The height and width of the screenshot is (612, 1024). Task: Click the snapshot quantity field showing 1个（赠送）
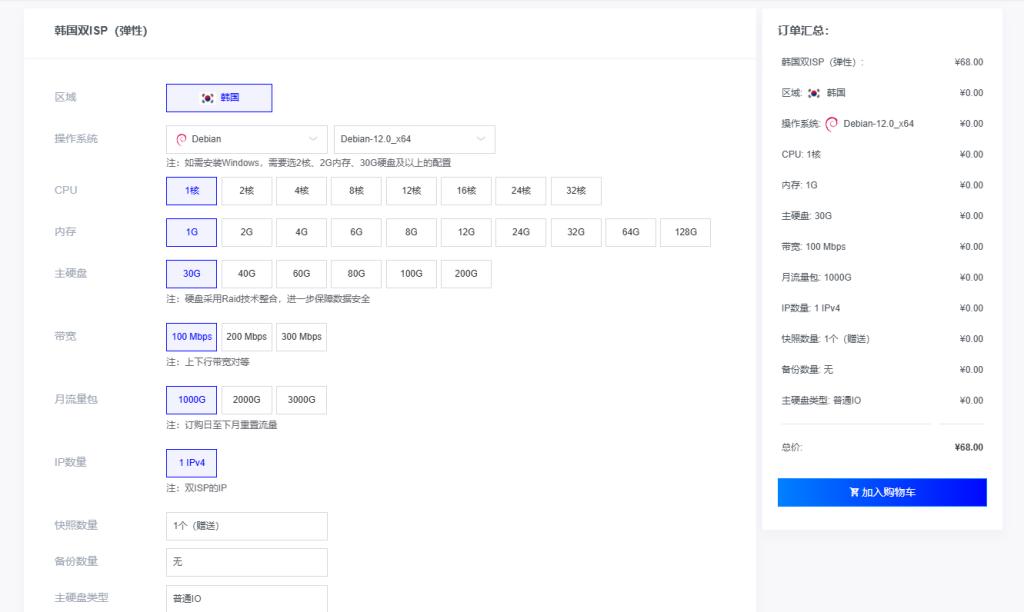[x=246, y=525]
